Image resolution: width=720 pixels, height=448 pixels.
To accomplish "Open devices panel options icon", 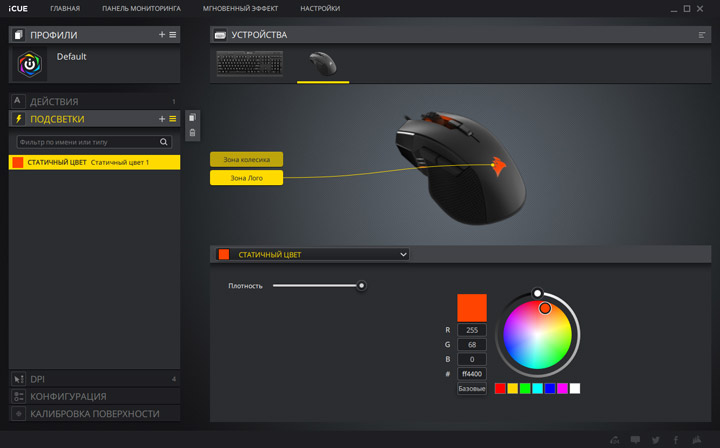I will pyautogui.click(x=702, y=35).
